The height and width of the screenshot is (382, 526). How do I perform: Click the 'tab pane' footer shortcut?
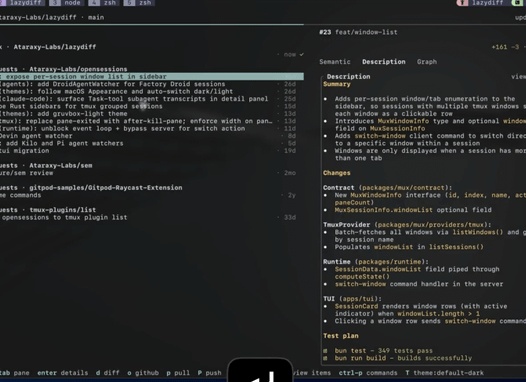[x=14, y=373]
